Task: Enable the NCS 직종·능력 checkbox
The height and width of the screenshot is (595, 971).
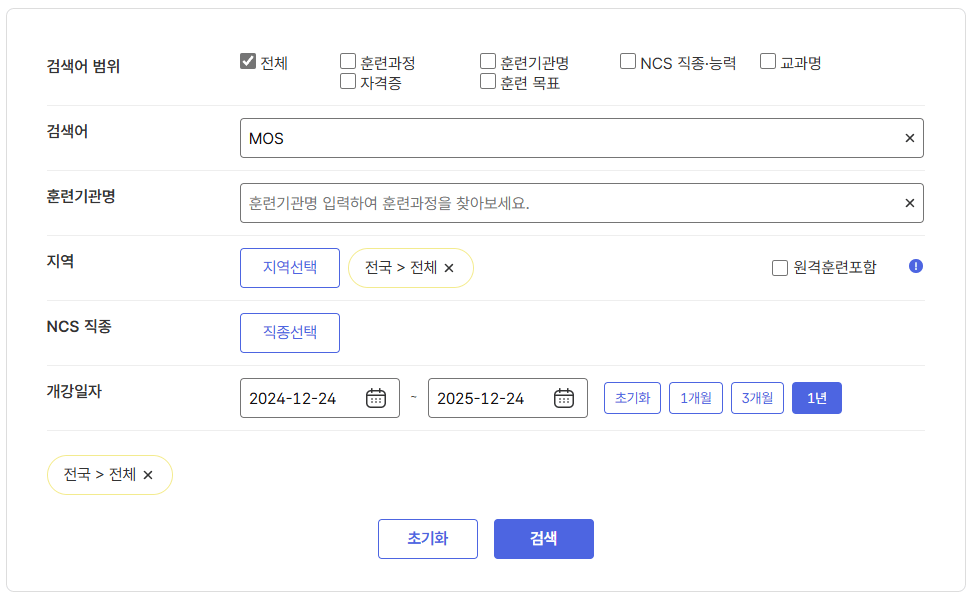Action: [x=628, y=60]
